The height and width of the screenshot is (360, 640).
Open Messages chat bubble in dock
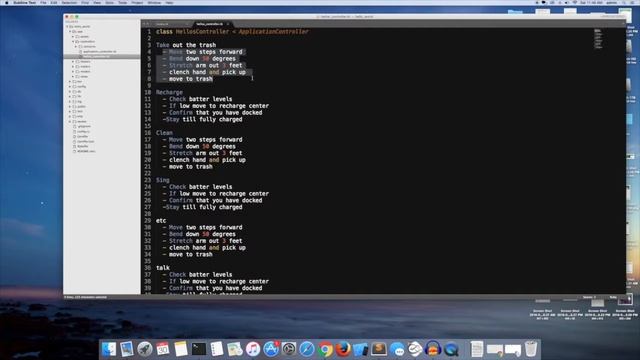397,349
